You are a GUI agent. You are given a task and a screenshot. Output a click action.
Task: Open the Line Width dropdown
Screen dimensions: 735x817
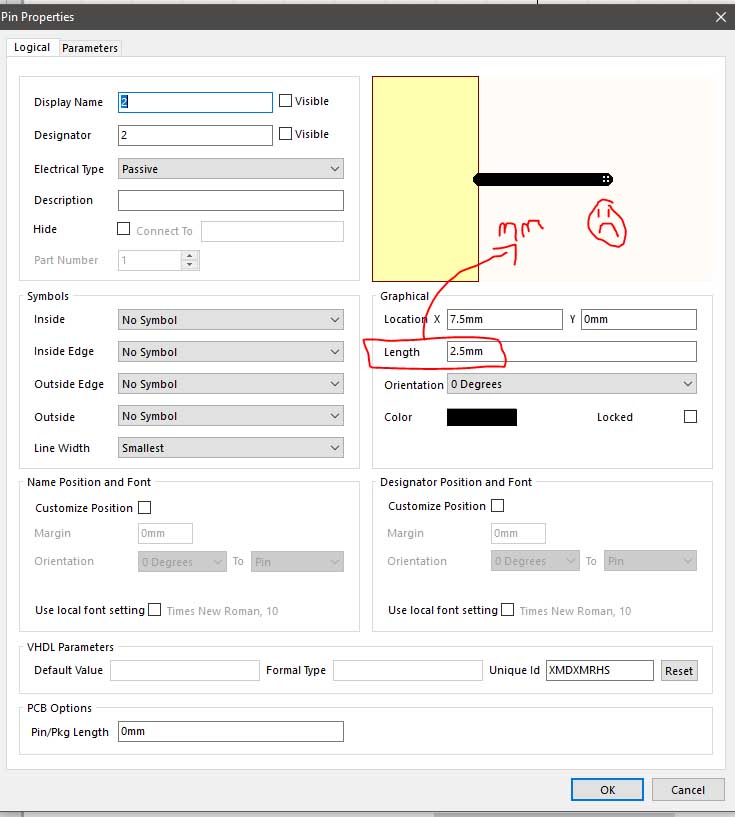coord(231,448)
